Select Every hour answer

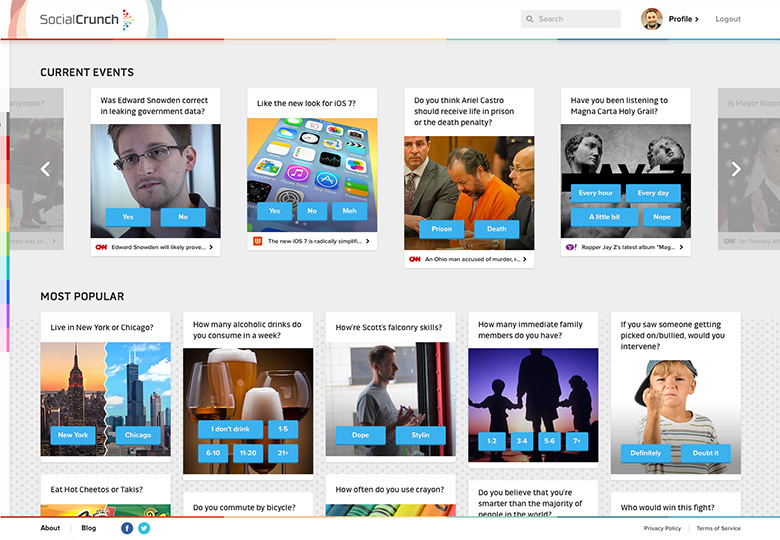click(x=595, y=193)
